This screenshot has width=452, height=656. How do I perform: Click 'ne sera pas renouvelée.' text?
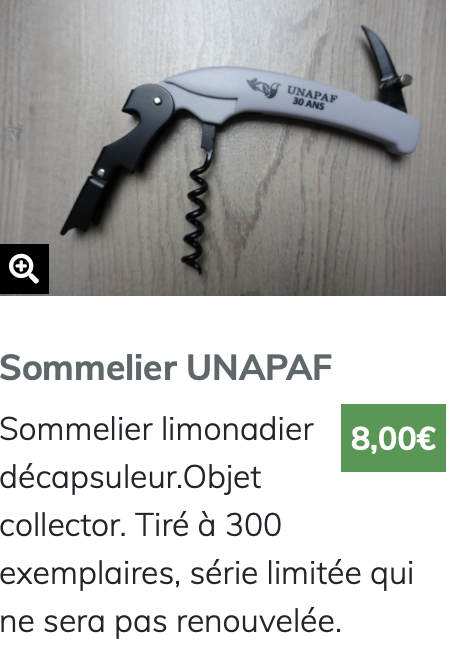point(171,622)
